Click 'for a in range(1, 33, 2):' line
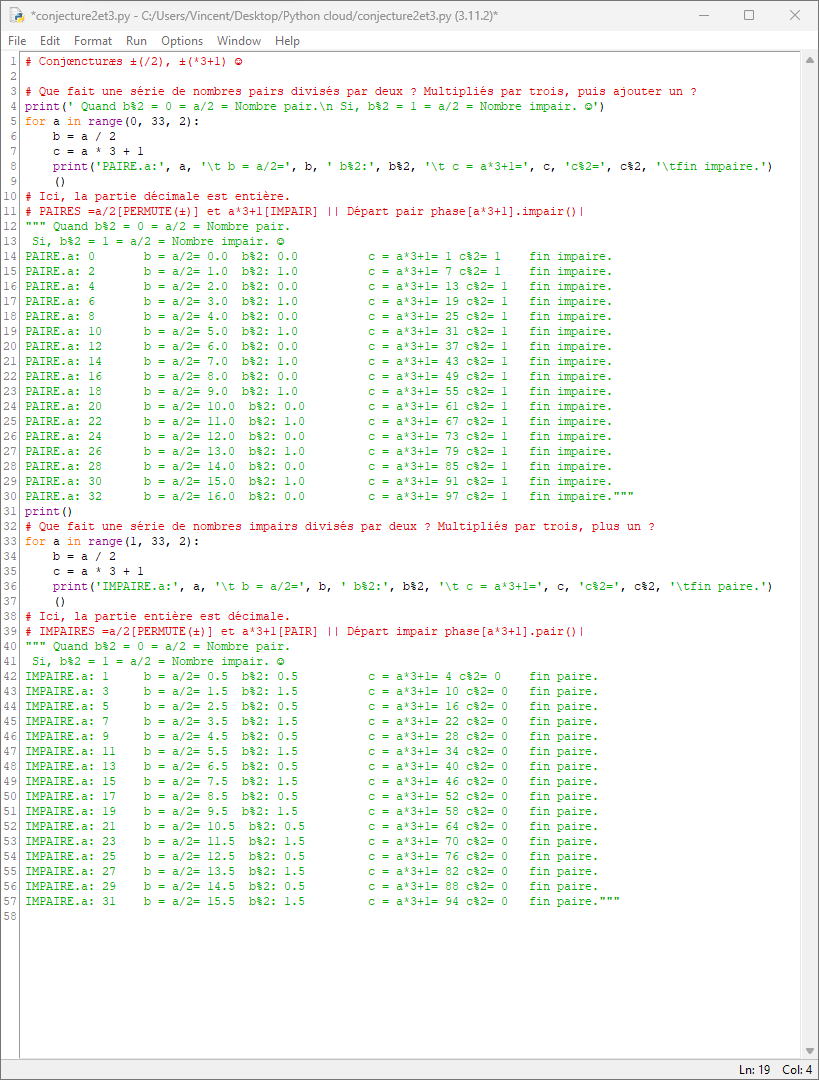 112,541
